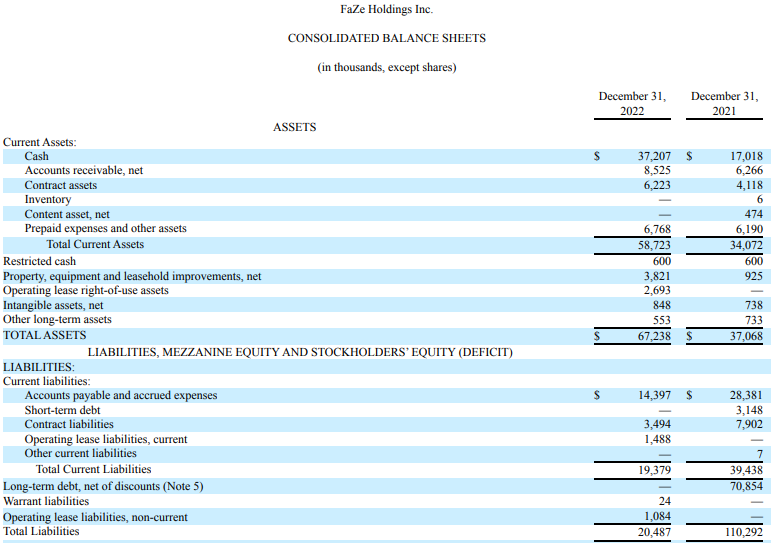Select the CONSOLIDATED BALANCE SHEETS heading
772x543 pixels.
click(386, 38)
